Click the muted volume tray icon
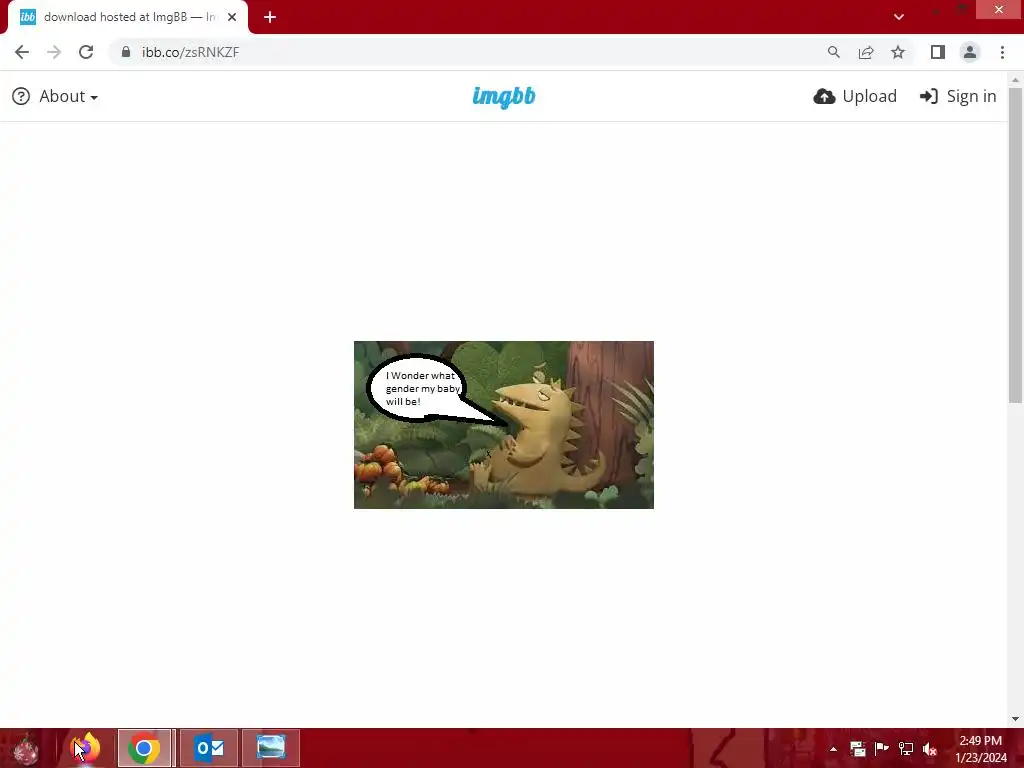The height and width of the screenshot is (768, 1024). (930, 748)
